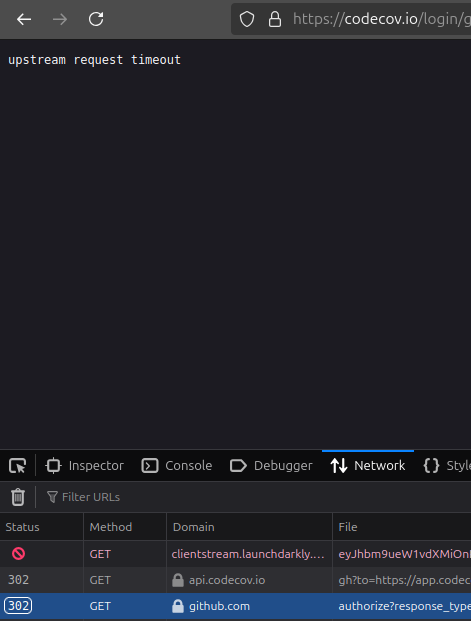Click the highlighted 302 status badge
The image size is (471, 621).
pyautogui.click(x=18, y=606)
